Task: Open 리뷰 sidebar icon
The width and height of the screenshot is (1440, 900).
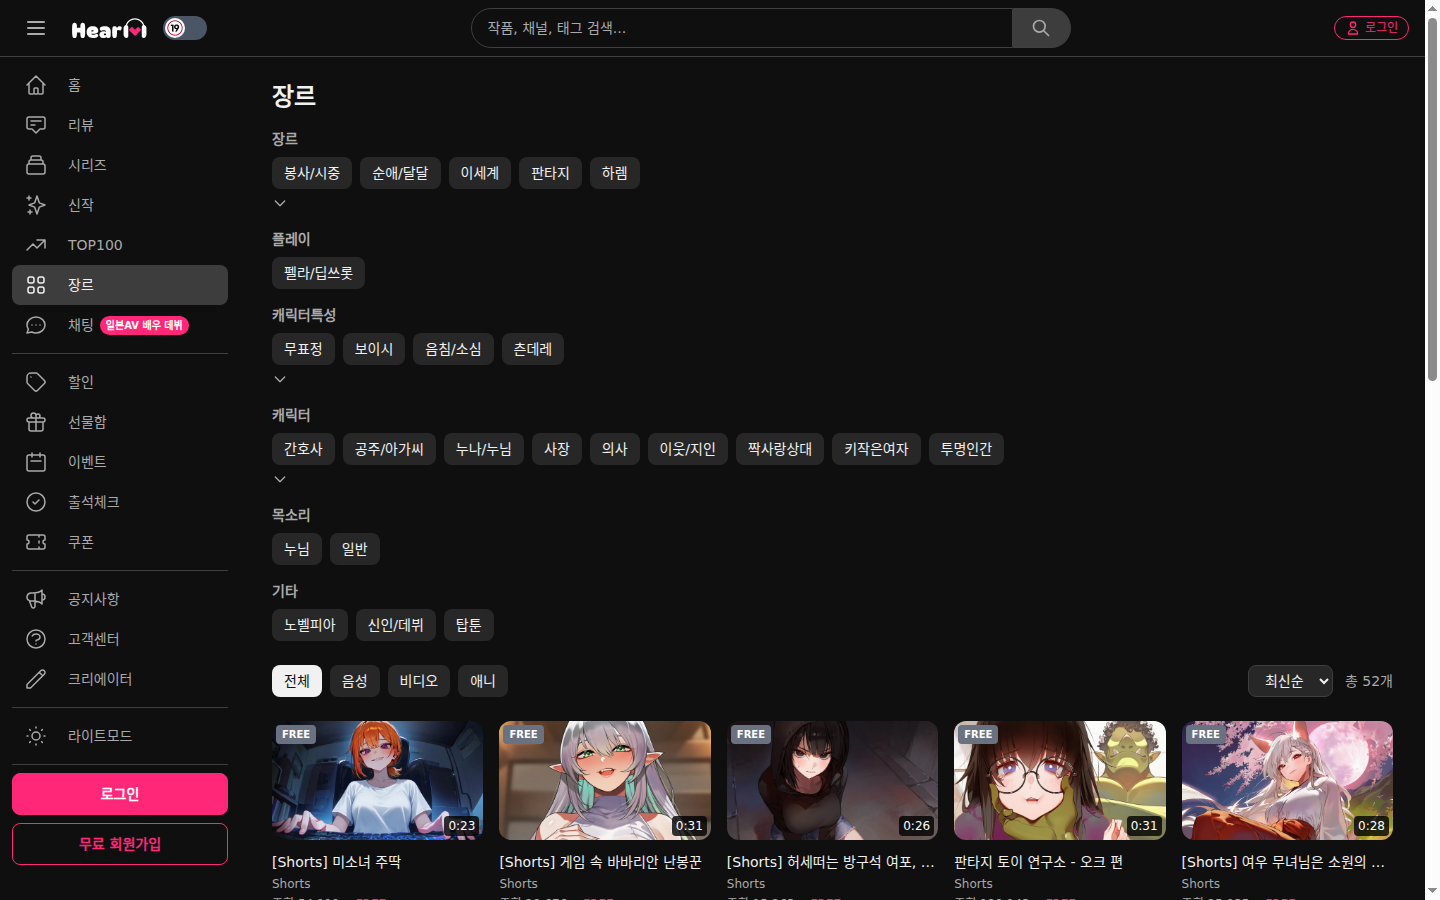Action: pos(36,125)
